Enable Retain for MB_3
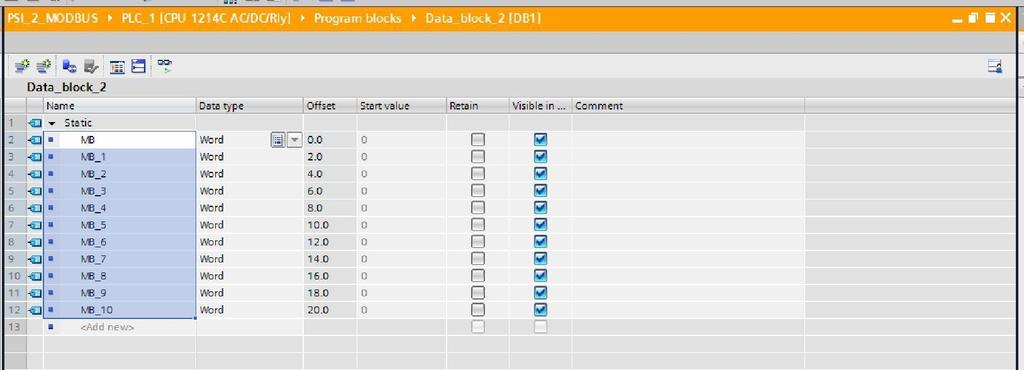The image size is (1024, 370). [478, 191]
